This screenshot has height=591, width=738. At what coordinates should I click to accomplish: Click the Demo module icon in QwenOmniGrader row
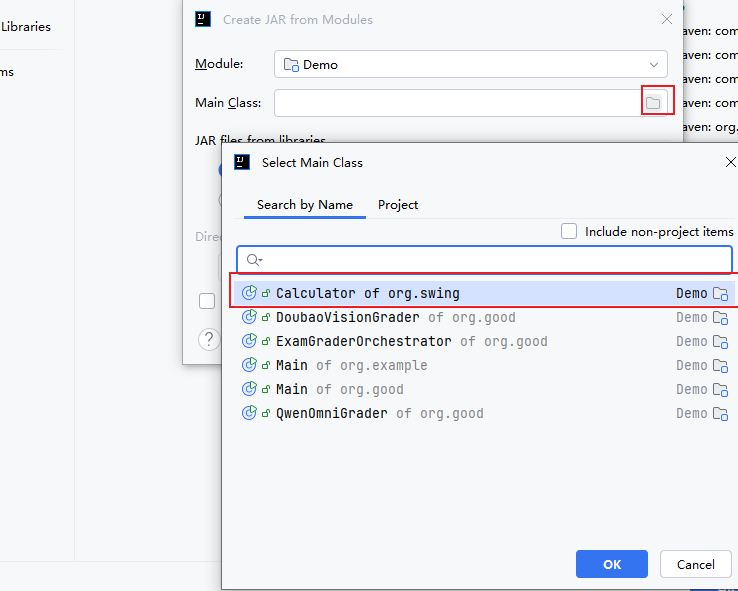point(720,414)
